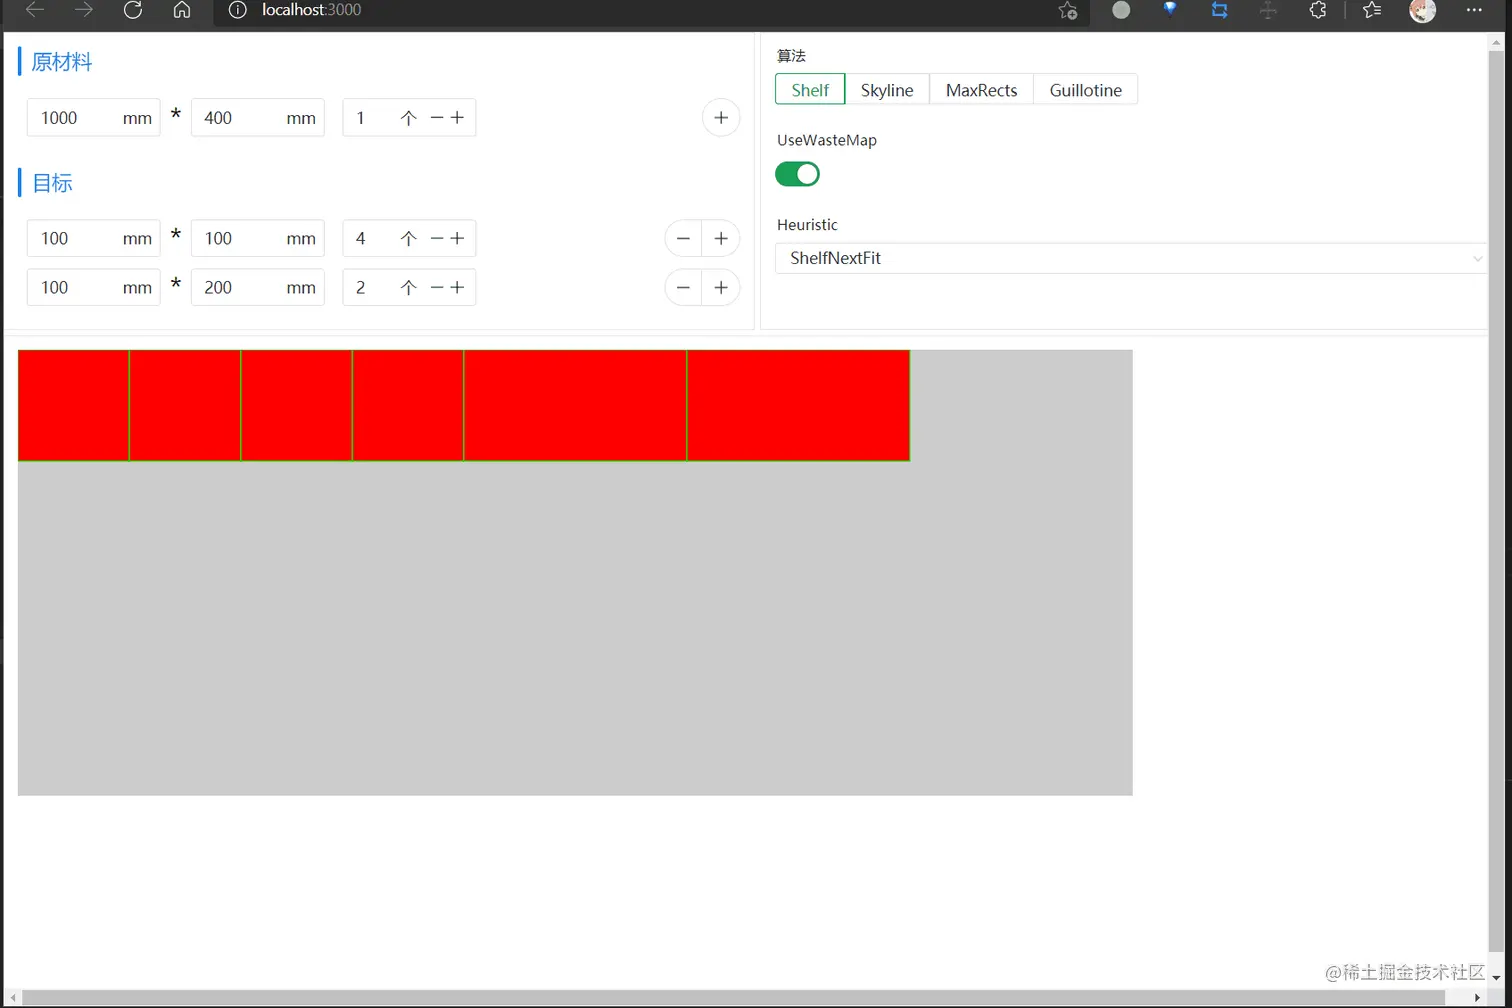Click the horizontal scrollbar left arrow
This screenshot has height=1008, width=1512.
click(x=12, y=999)
